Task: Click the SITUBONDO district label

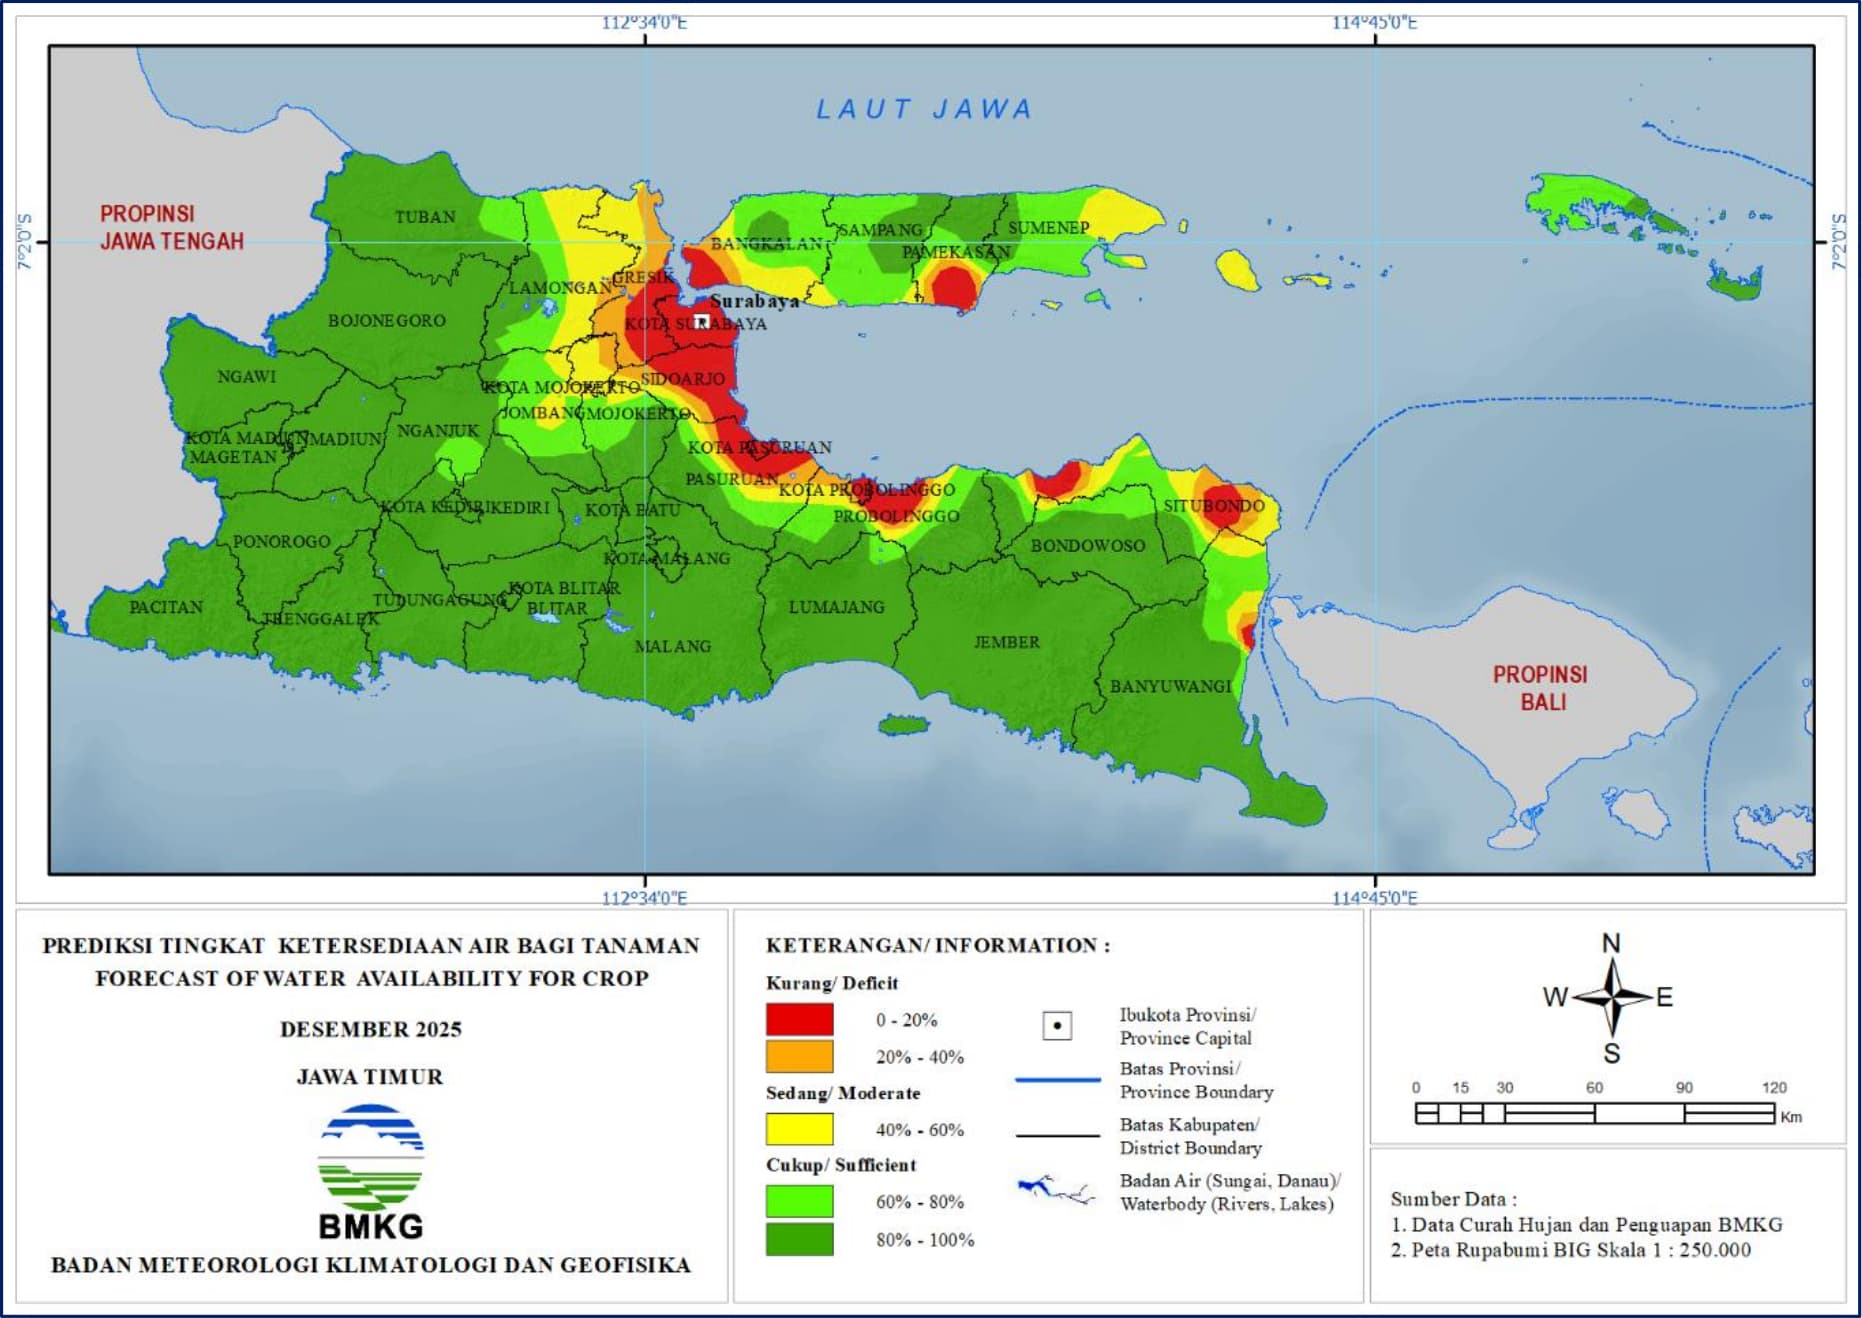Action: point(1214,506)
